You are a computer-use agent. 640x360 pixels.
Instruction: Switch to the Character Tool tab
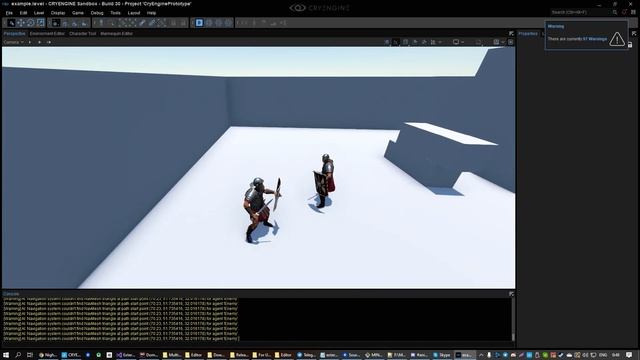point(82,33)
